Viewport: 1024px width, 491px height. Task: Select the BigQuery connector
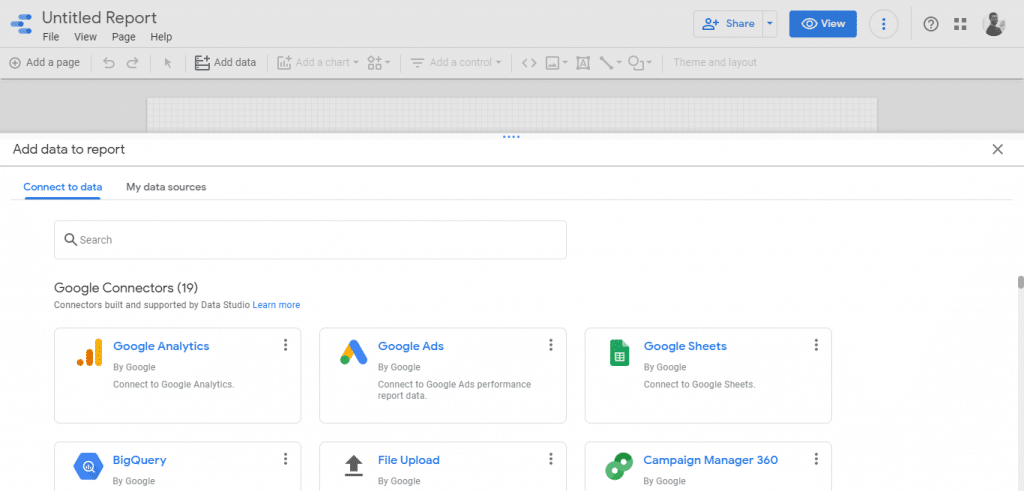coord(178,466)
